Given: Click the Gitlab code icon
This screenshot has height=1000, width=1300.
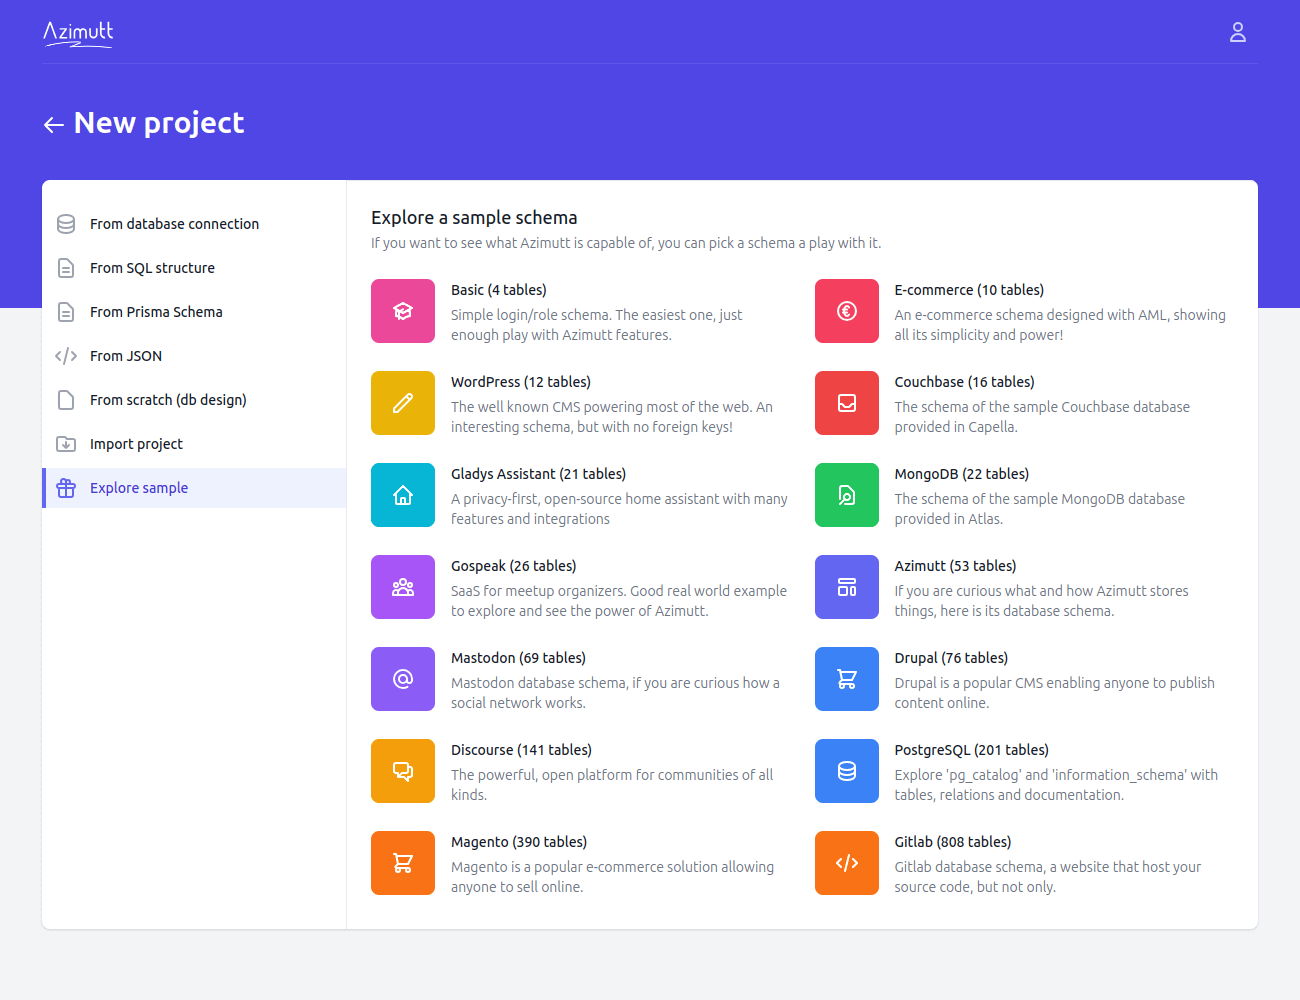Looking at the screenshot, I should tap(847, 863).
